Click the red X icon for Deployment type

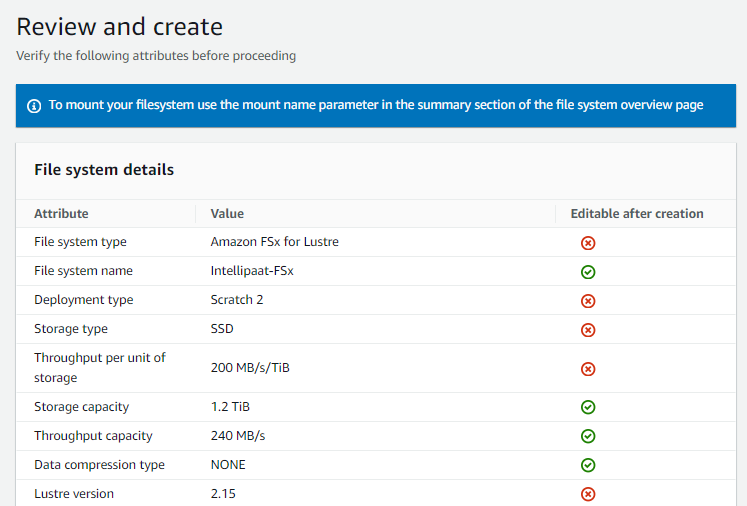coord(588,301)
